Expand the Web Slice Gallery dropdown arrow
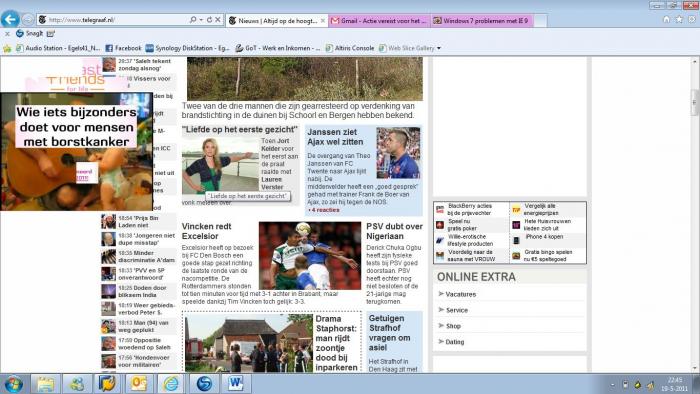 coord(438,48)
